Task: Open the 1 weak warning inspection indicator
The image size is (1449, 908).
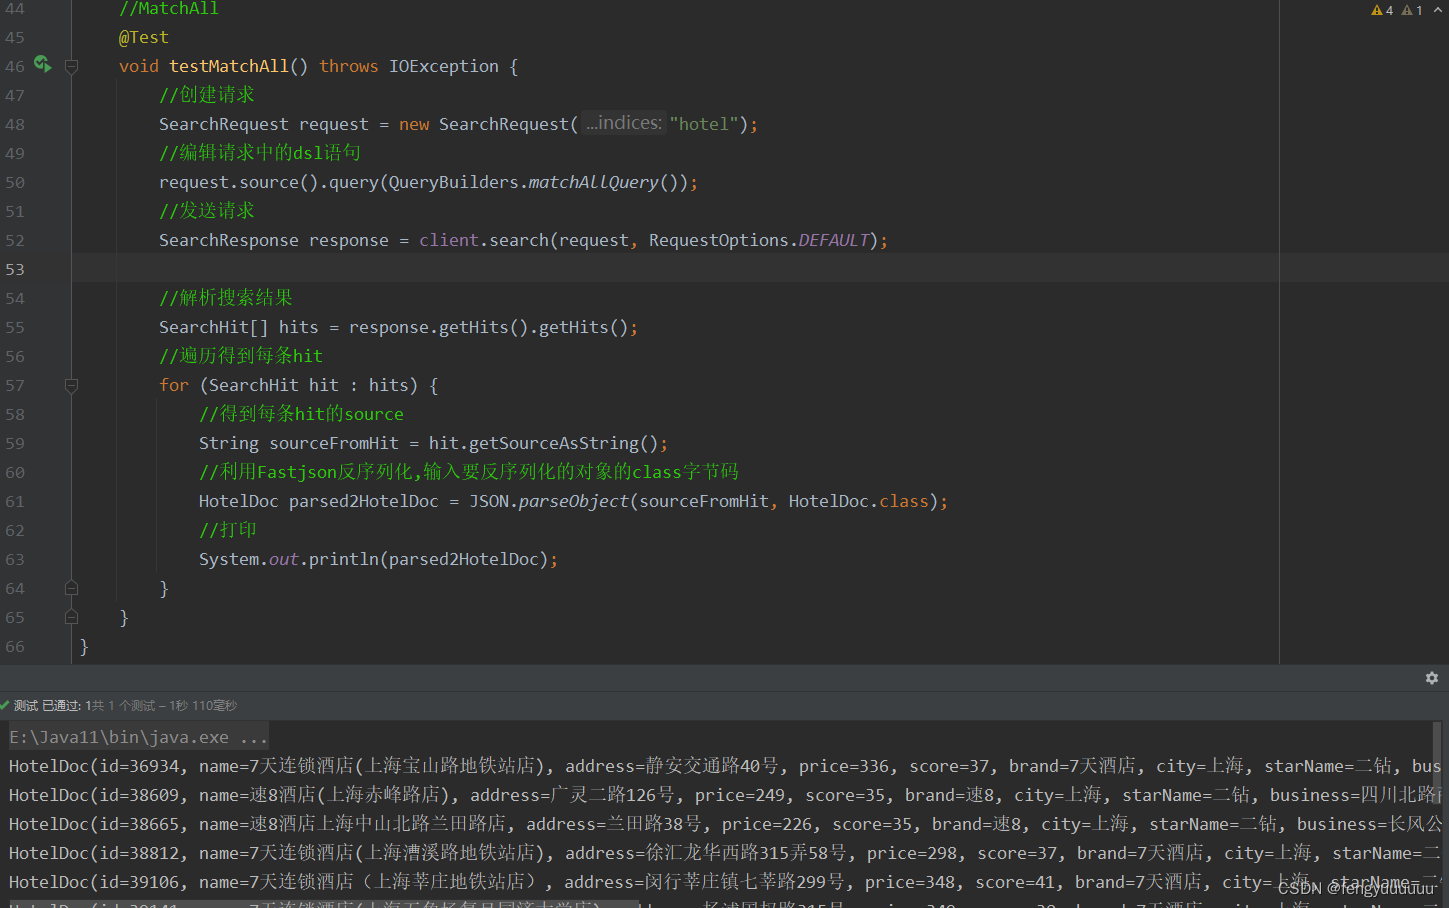Action: tap(1412, 10)
